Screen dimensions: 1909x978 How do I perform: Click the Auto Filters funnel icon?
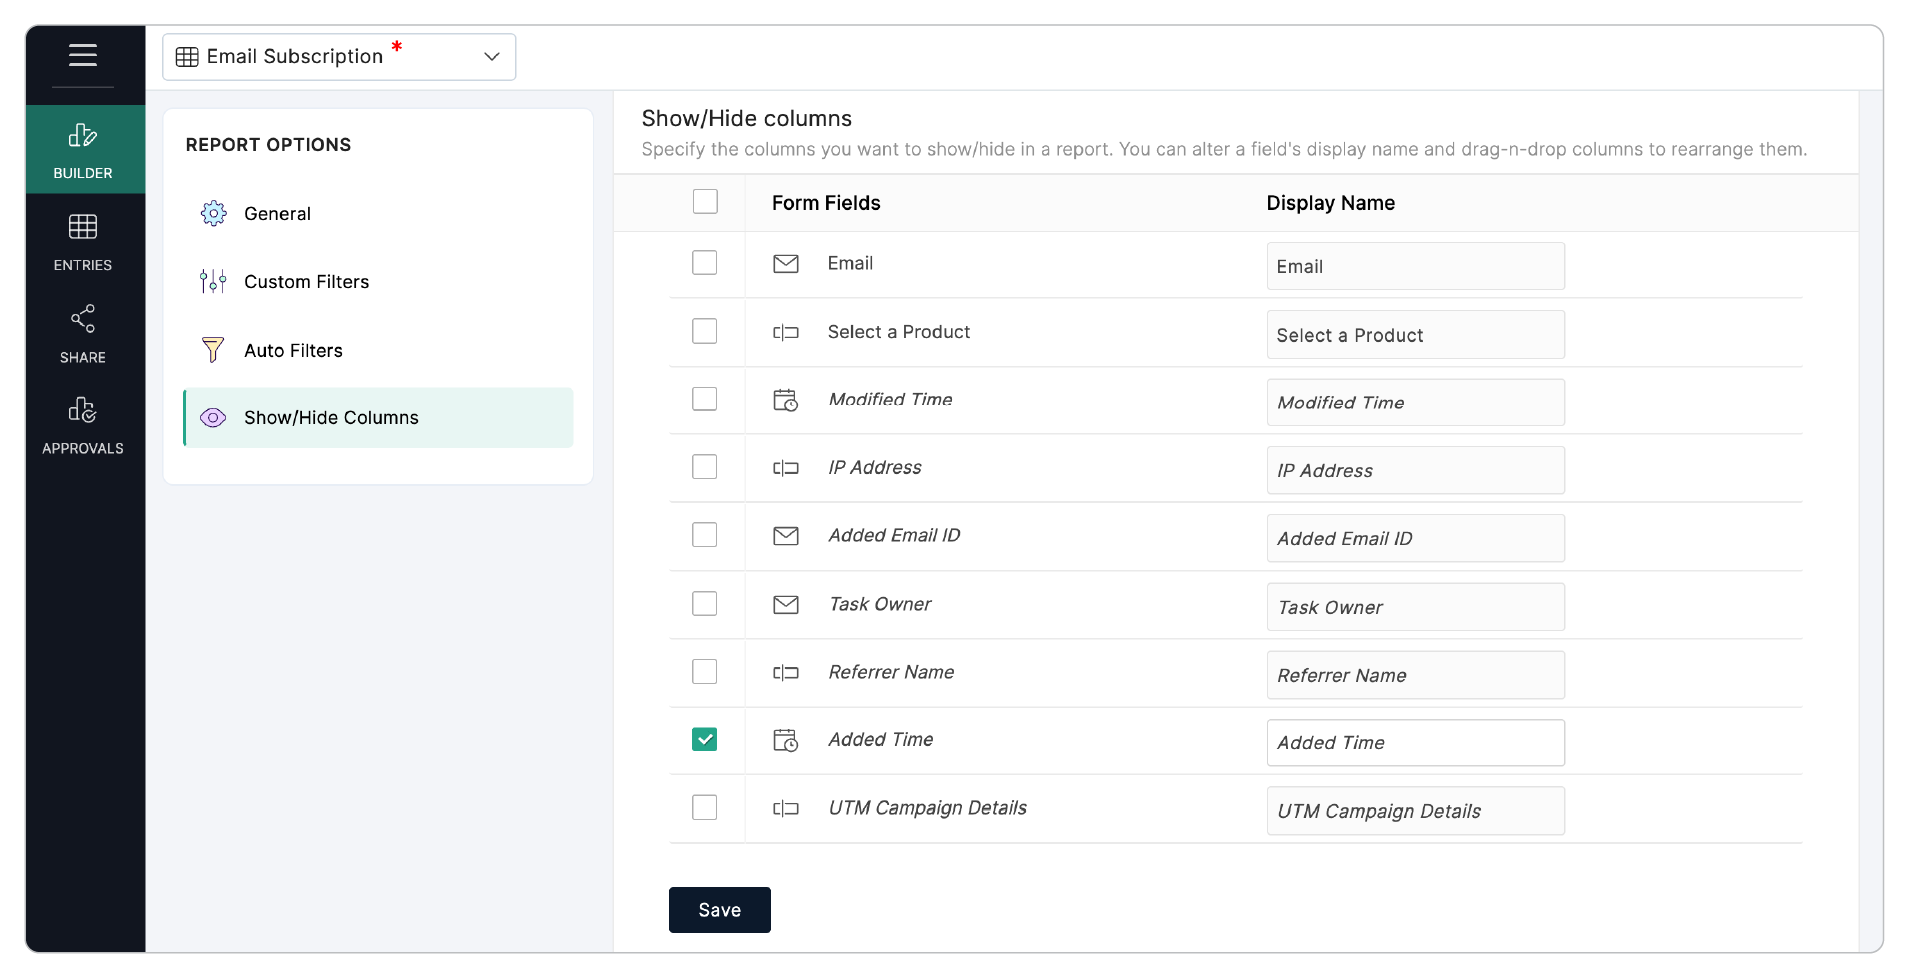coord(213,350)
